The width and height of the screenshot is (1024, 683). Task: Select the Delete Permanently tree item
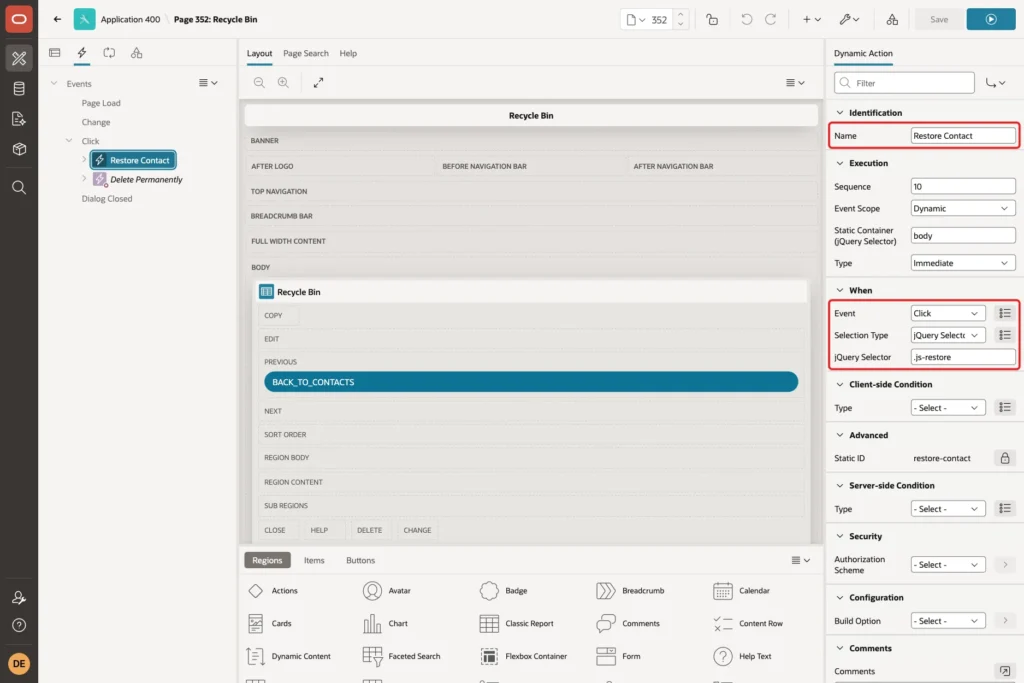click(146, 179)
